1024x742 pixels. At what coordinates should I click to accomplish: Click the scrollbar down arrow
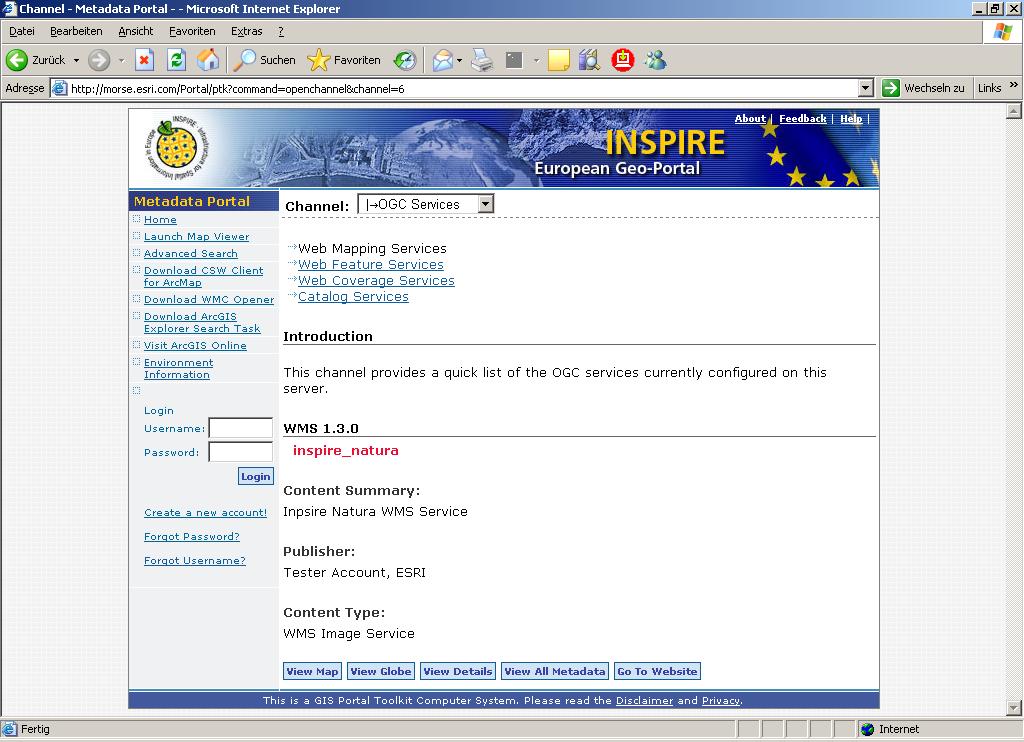(1014, 707)
